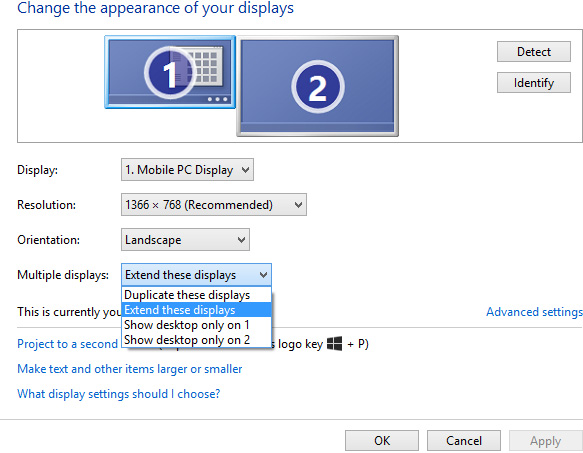Click the Detect button
583x453 pixels.
(534, 52)
